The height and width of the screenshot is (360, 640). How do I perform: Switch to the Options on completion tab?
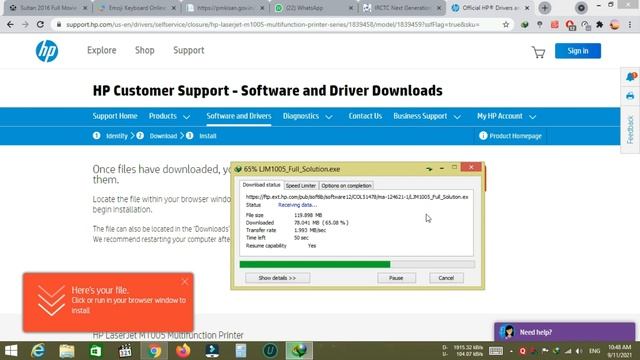346,186
